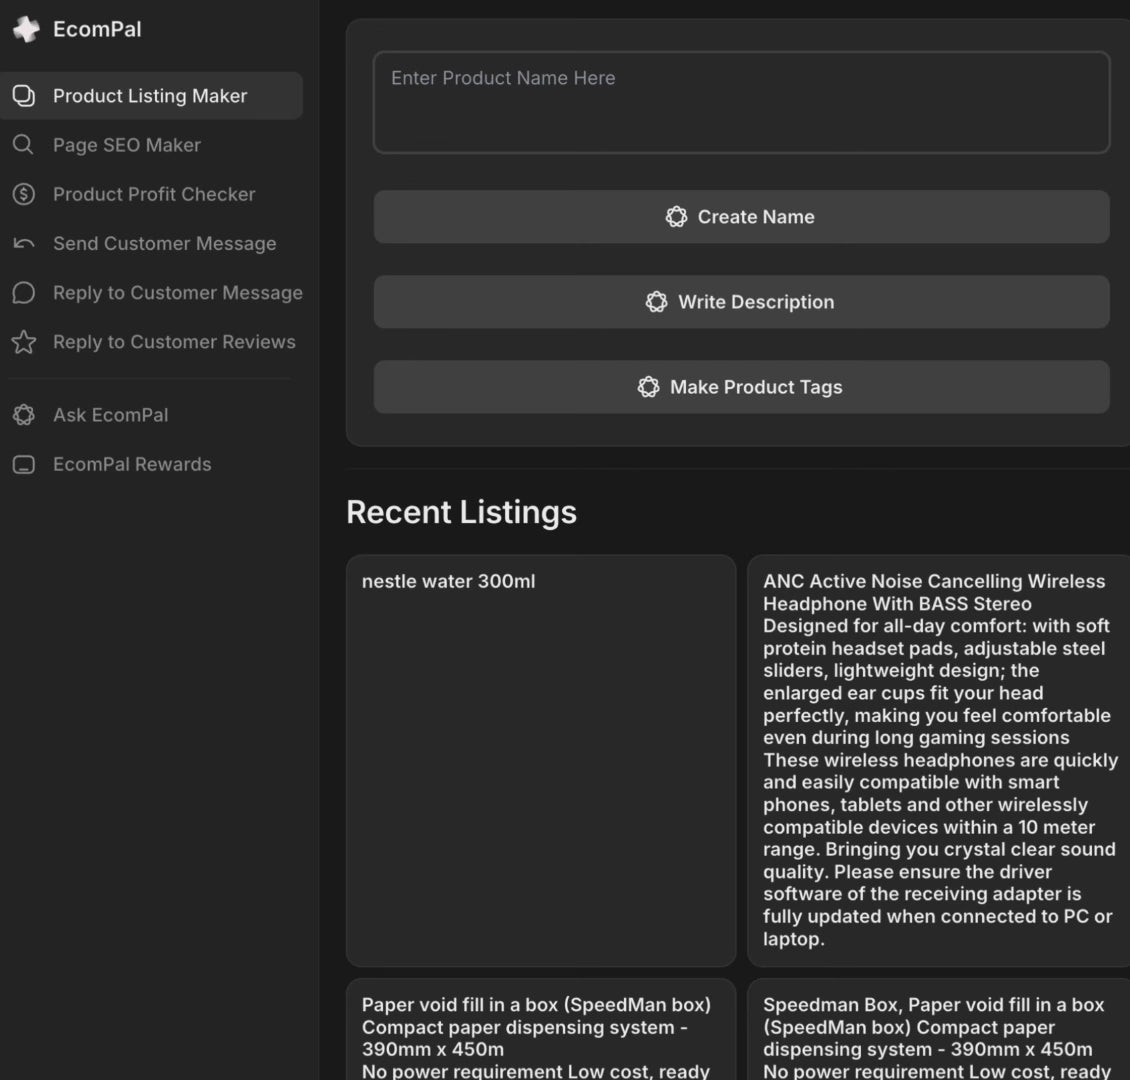
Task: Click the Product Listing Maker sidebar icon
Action: click(x=23, y=96)
